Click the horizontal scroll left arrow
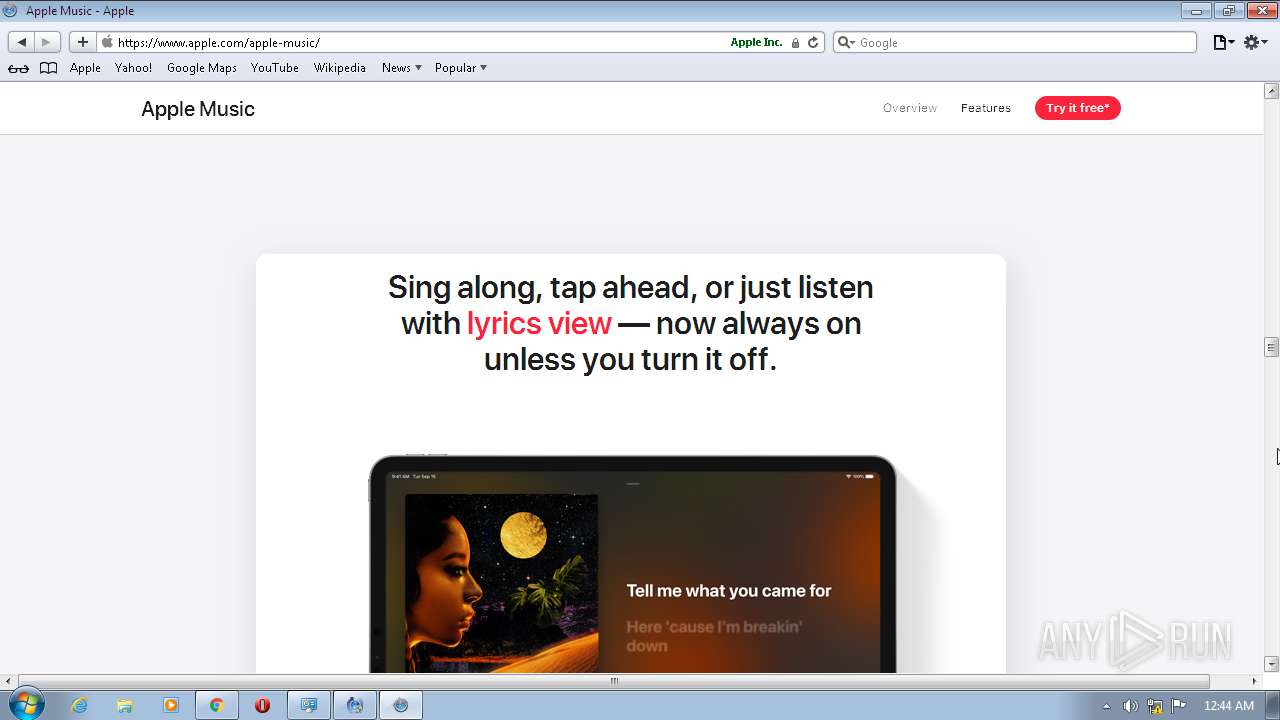The image size is (1280, 720). point(8,681)
